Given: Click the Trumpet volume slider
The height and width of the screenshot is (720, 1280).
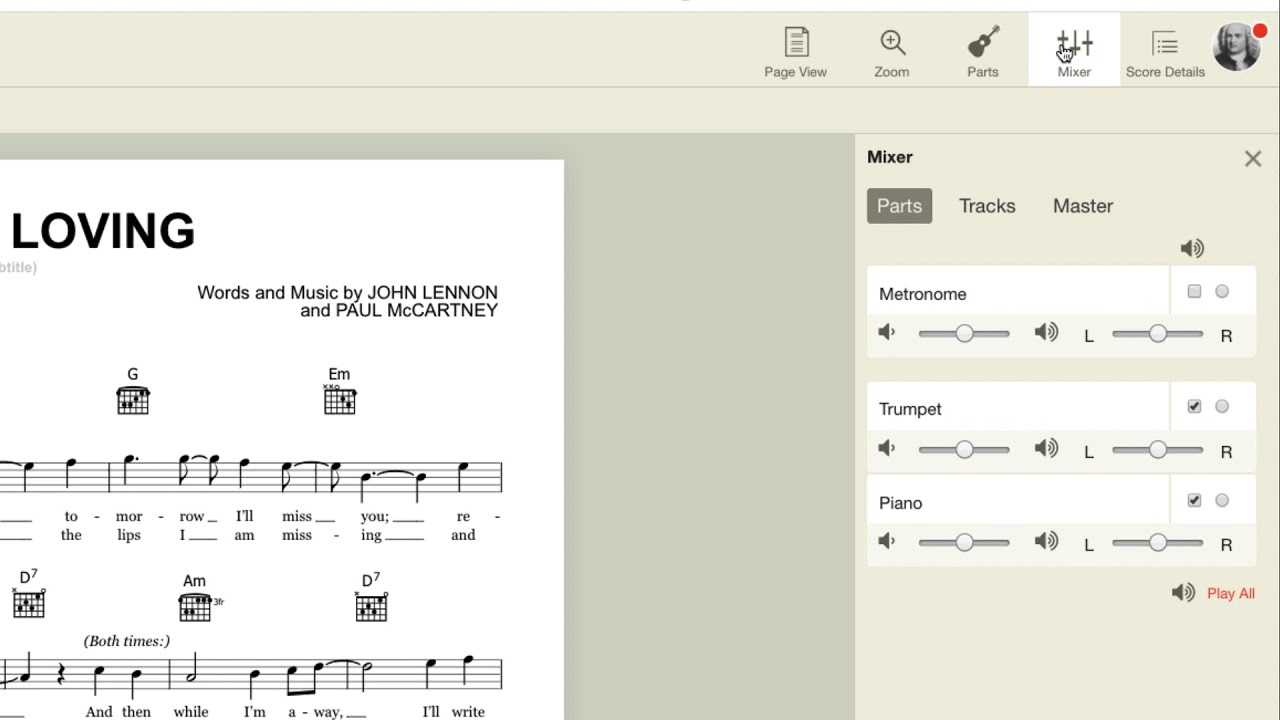Looking at the screenshot, I should pos(964,450).
